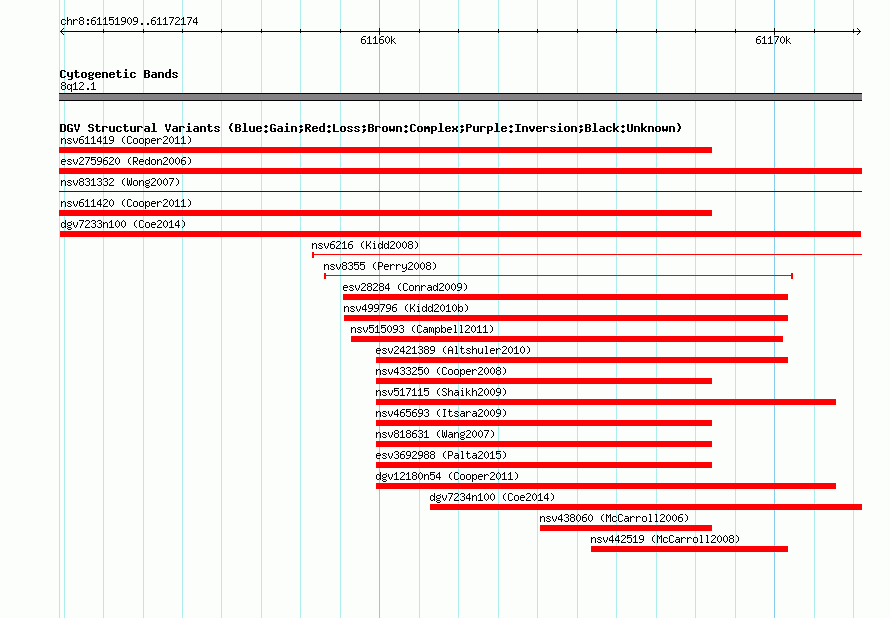The width and height of the screenshot is (890, 618).
Task: Select the red bar for esv3692988
Action: [x=544, y=465]
